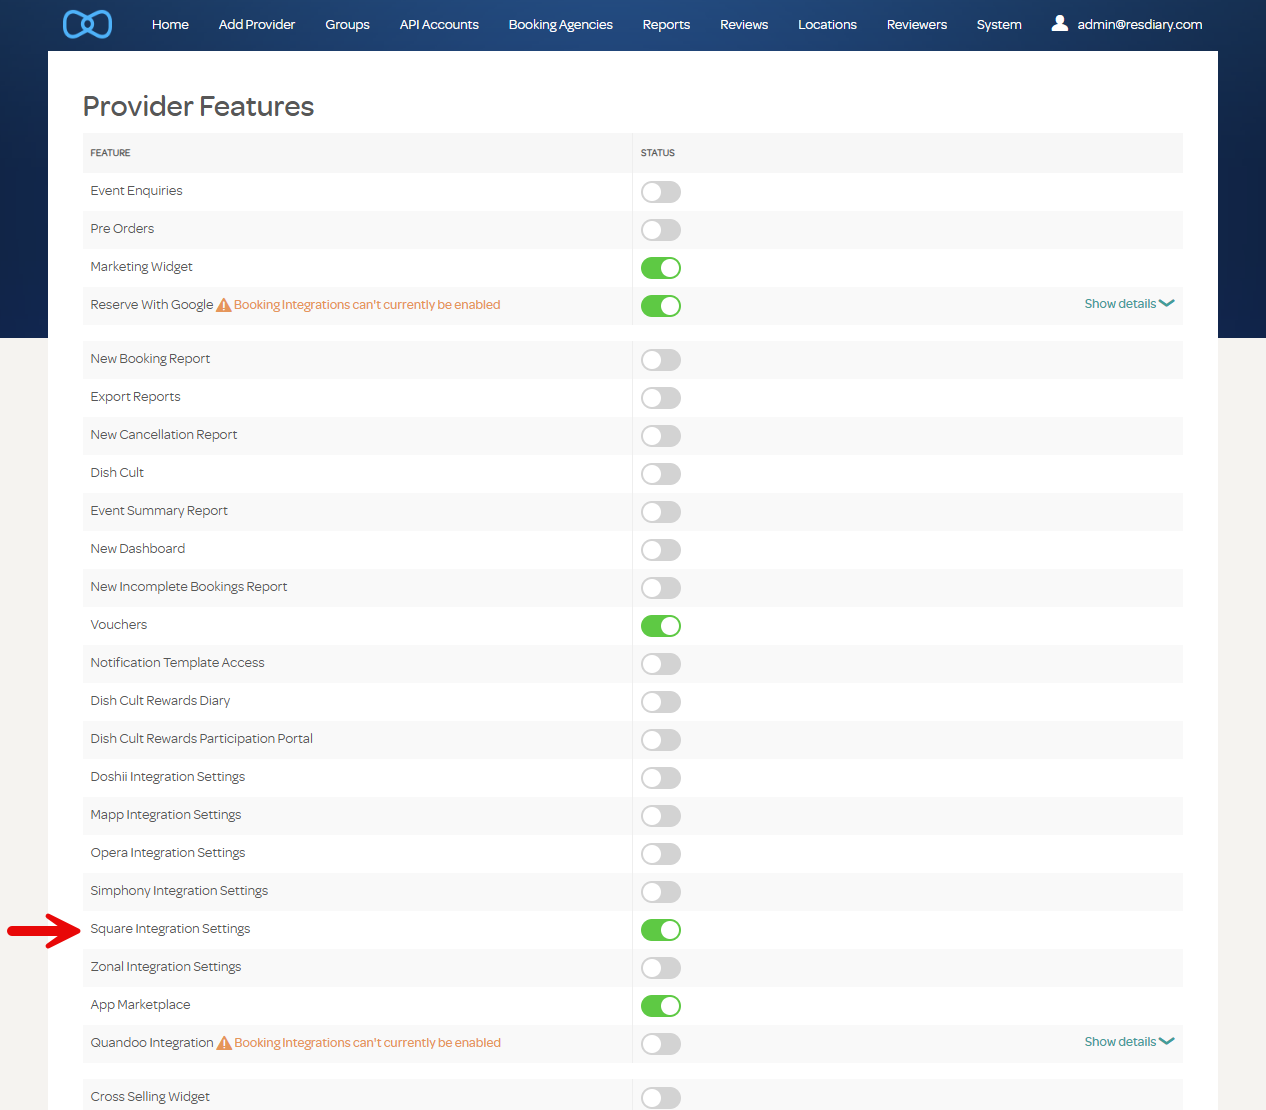Enable the Event Summary Report toggle
1266x1110 pixels.
661,512
